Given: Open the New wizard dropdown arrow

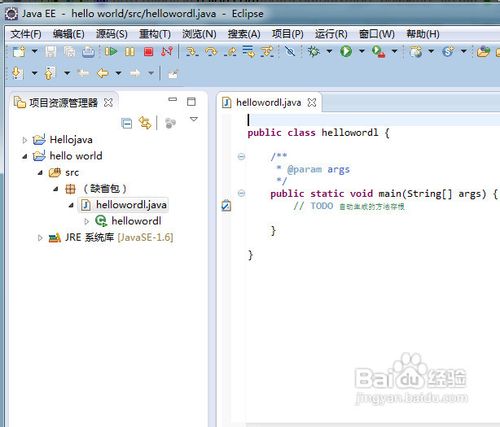Looking at the screenshot, I should click(34, 52).
